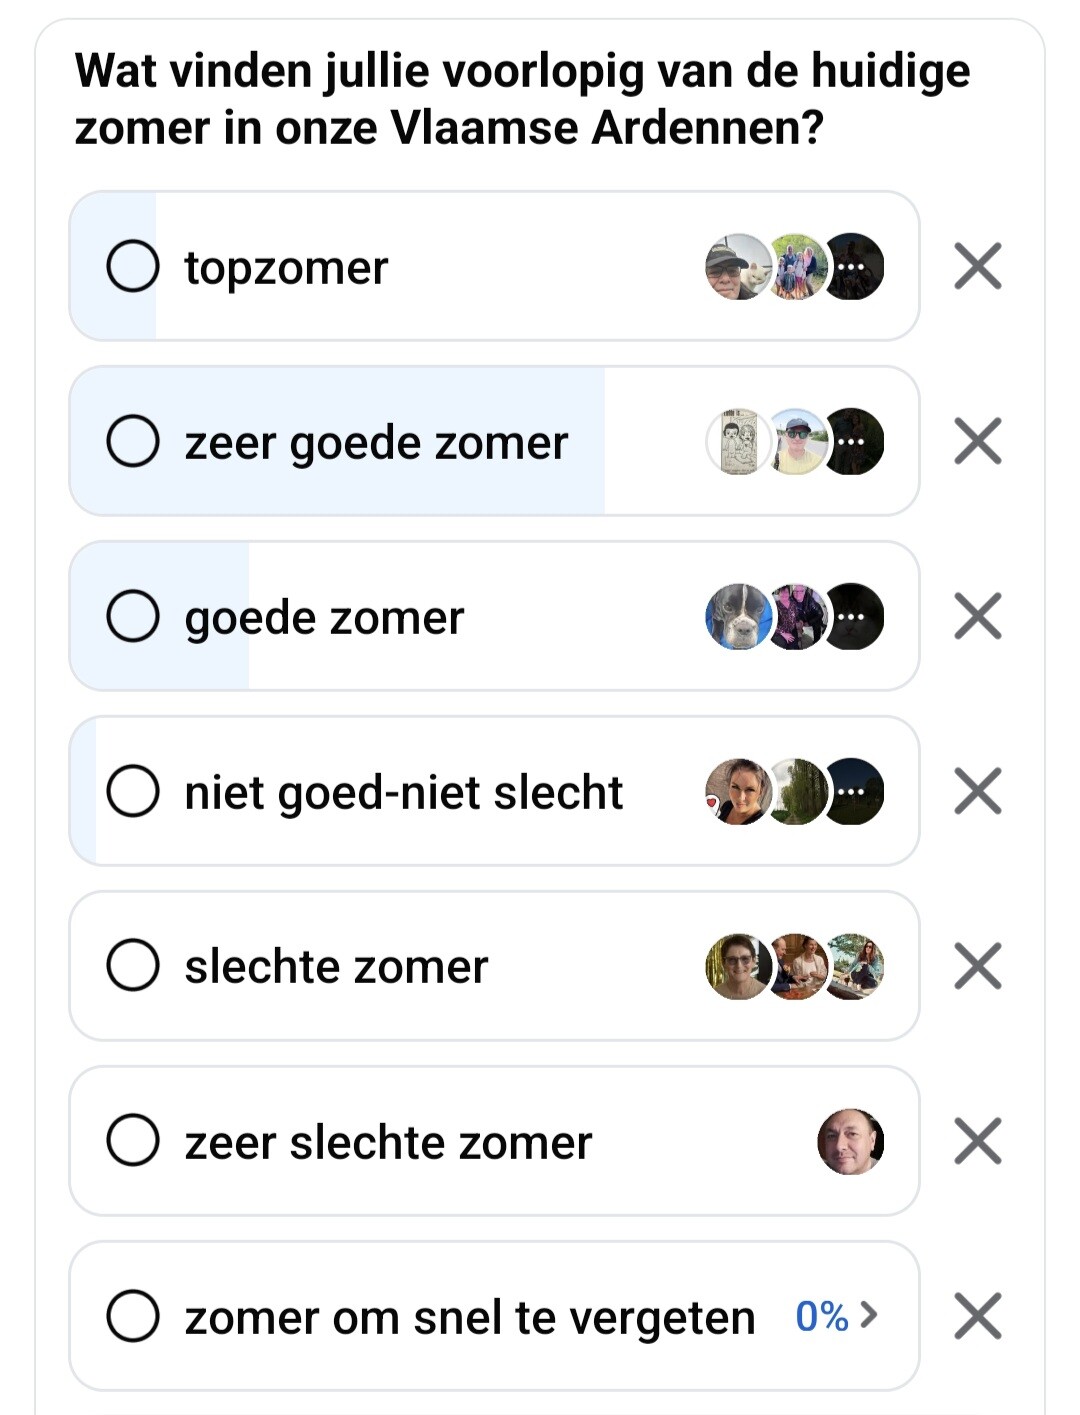Pick the 'slechte zomer' radio button
This screenshot has height=1415, width=1080.
click(x=133, y=966)
